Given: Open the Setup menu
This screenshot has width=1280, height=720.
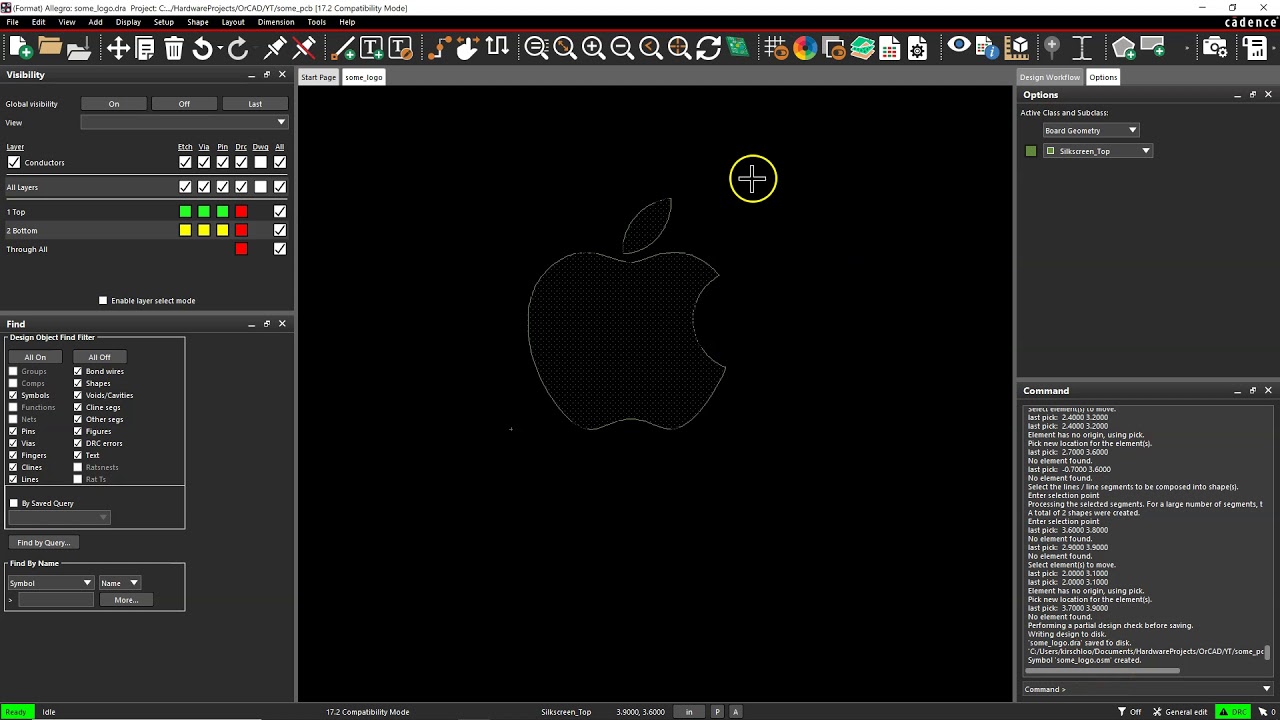Looking at the screenshot, I should click(164, 22).
